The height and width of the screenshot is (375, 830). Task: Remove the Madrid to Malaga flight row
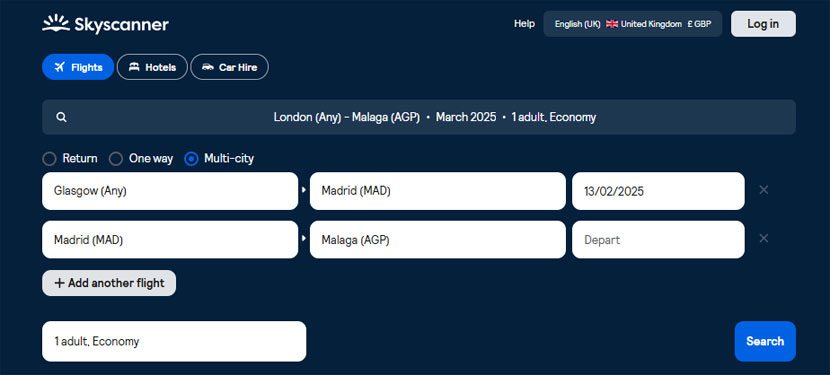point(763,238)
